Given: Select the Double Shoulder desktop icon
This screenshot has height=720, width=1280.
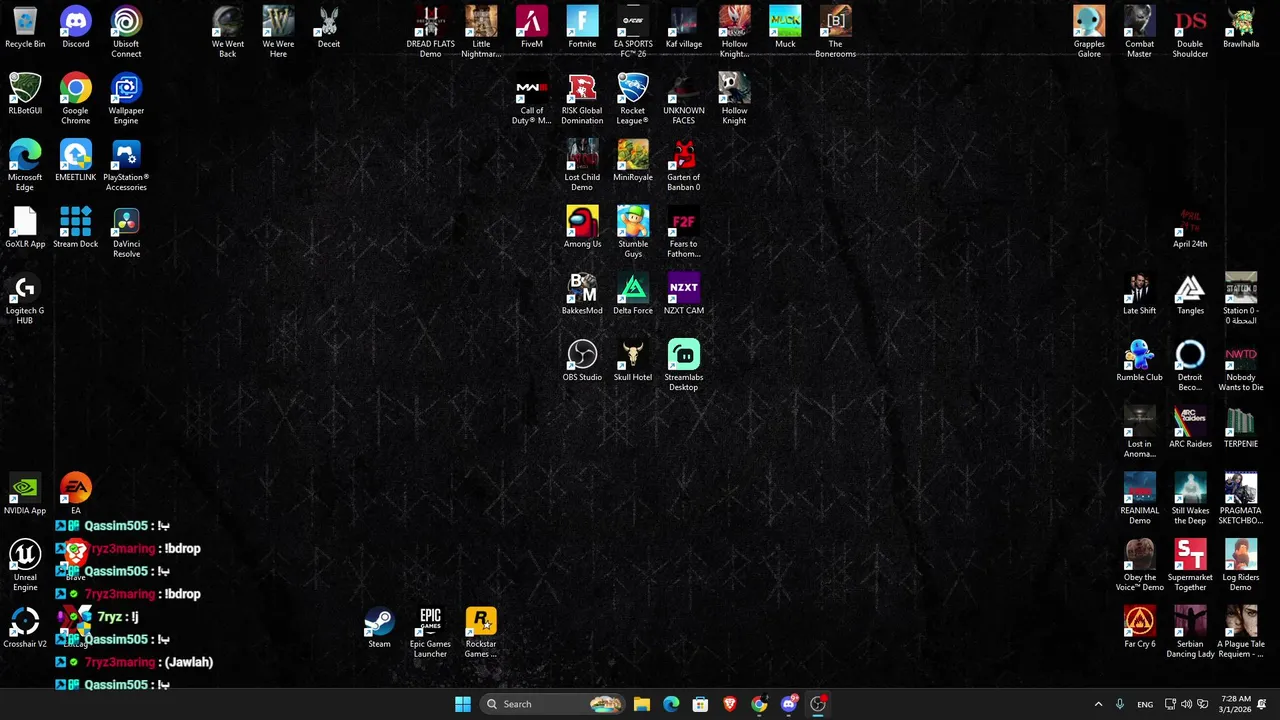Looking at the screenshot, I should [1190, 32].
